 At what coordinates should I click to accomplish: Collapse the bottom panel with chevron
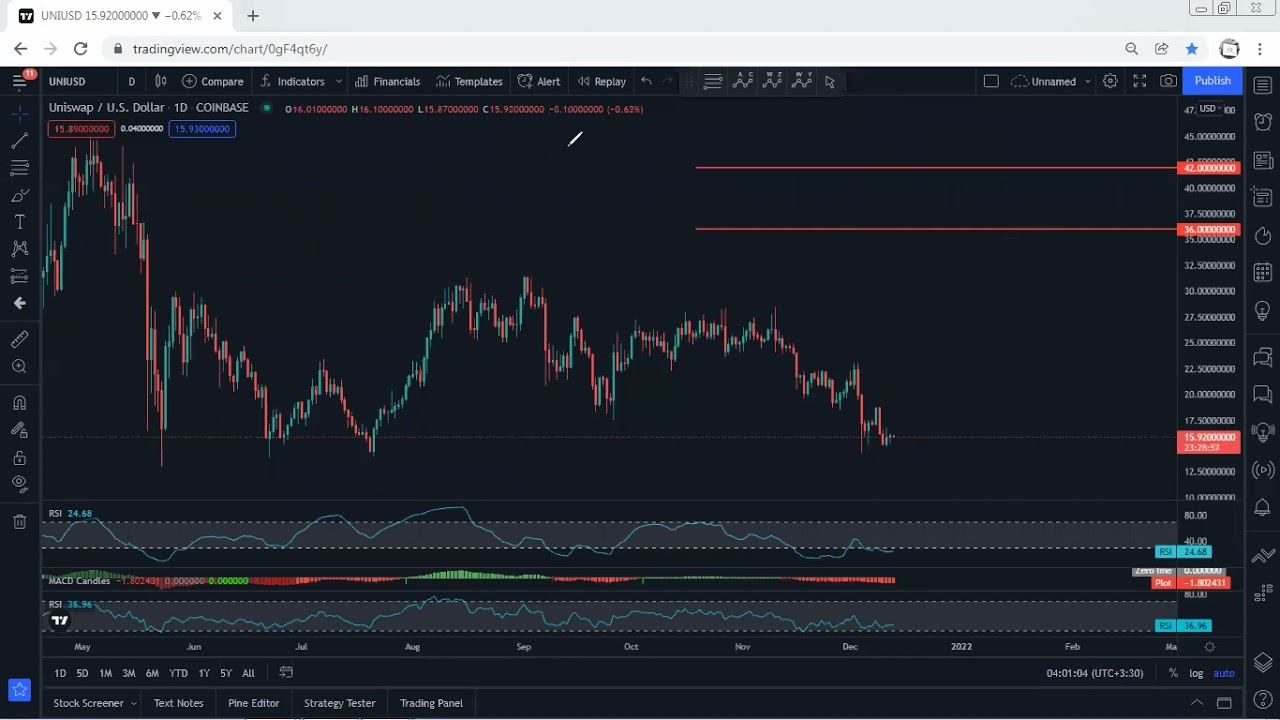[1196, 703]
